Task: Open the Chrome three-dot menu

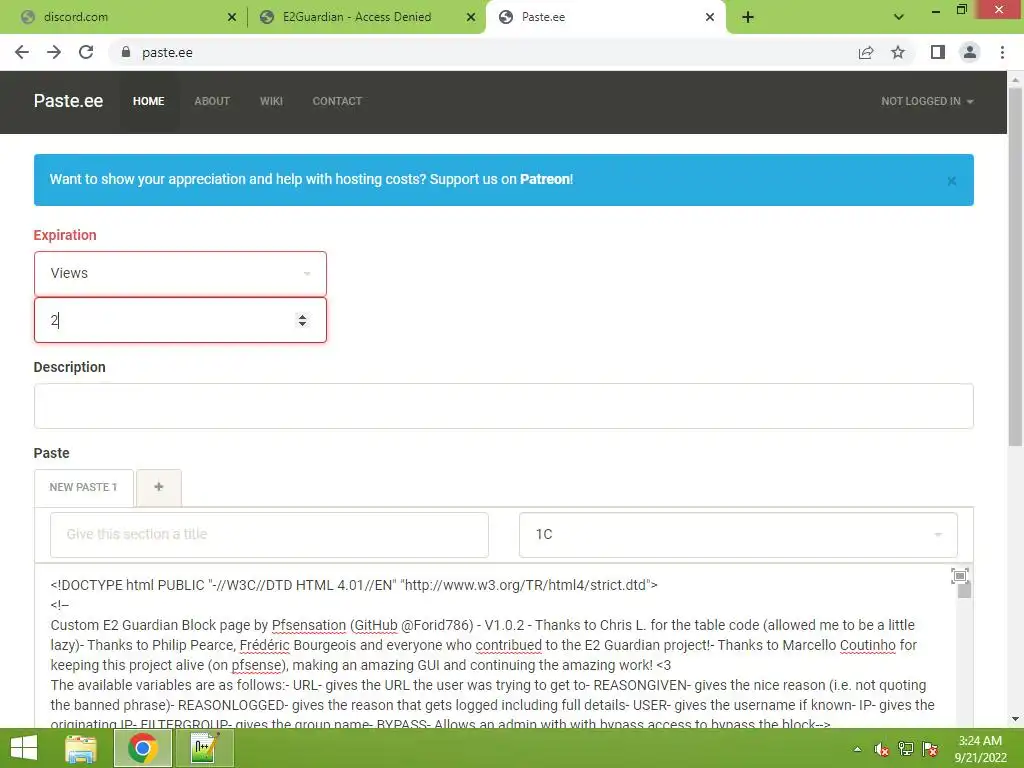Action: 1002,52
